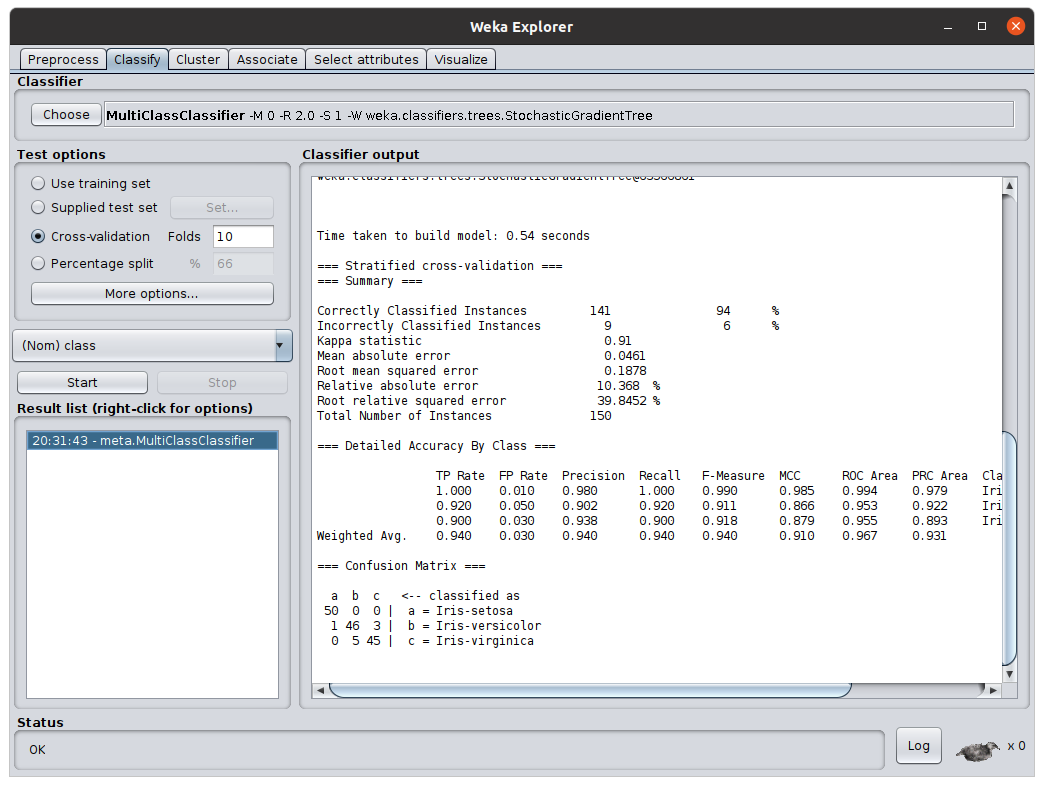This screenshot has width=1044, height=786.
Task: Click the disabled Set... button
Action: 222,208
